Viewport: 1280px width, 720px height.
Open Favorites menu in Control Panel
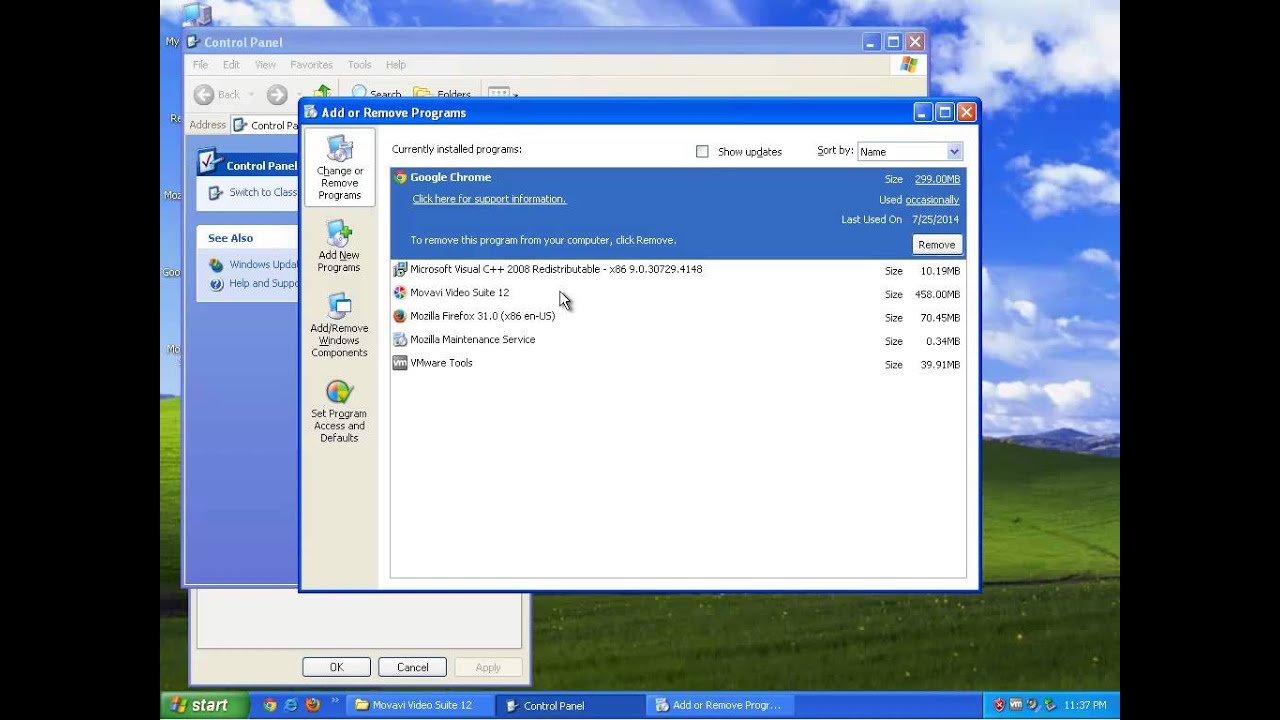[x=311, y=65]
